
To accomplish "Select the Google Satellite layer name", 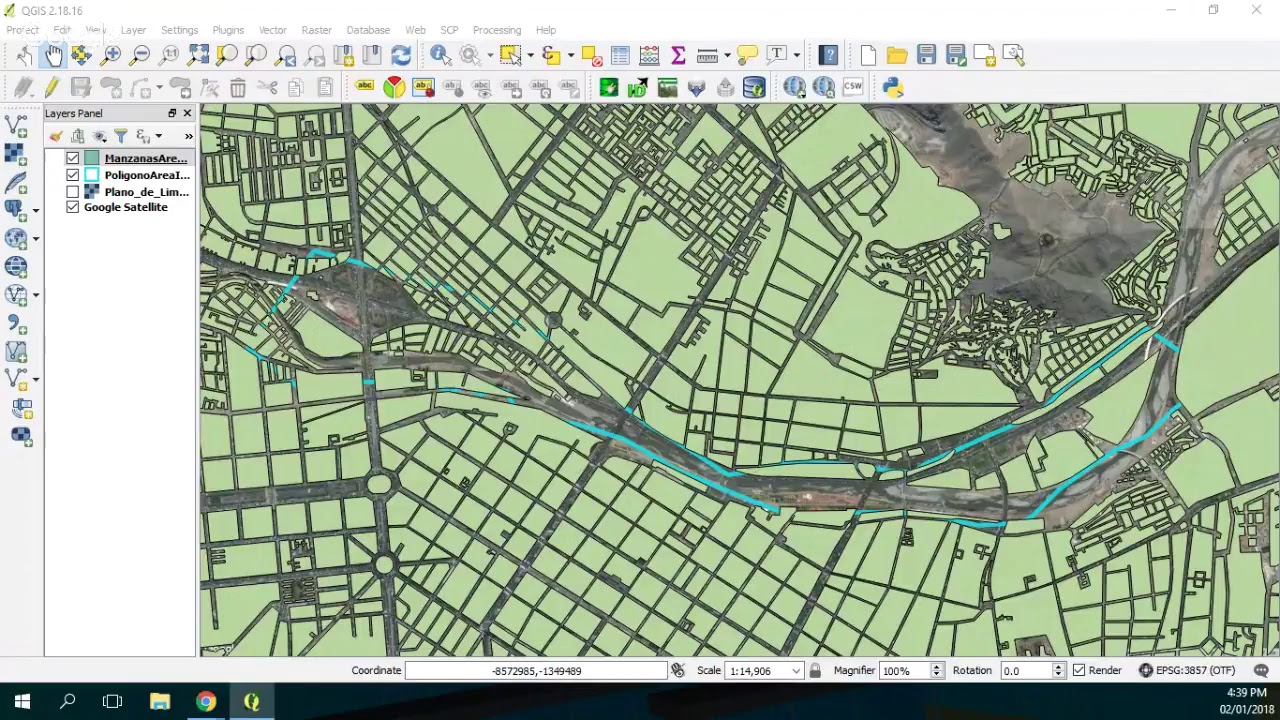I will pos(126,207).
